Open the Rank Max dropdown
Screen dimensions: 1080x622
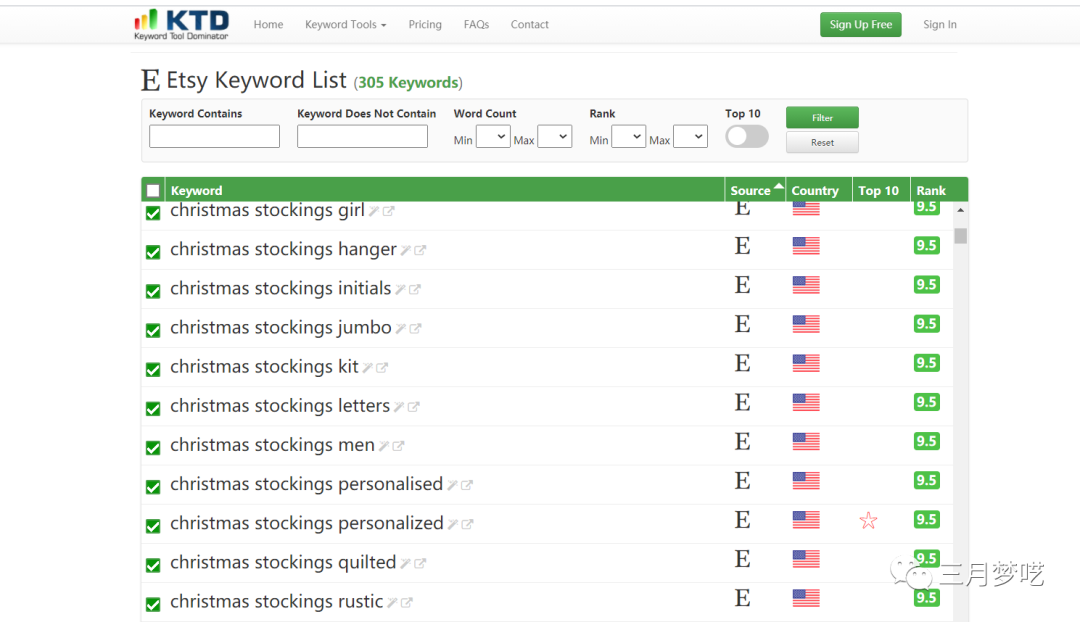pyautogui.click(x=690, y=137)
